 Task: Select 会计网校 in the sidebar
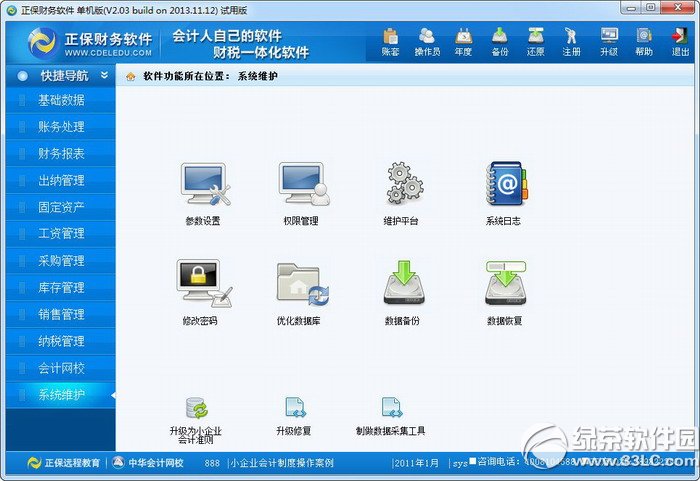(61, 368)
